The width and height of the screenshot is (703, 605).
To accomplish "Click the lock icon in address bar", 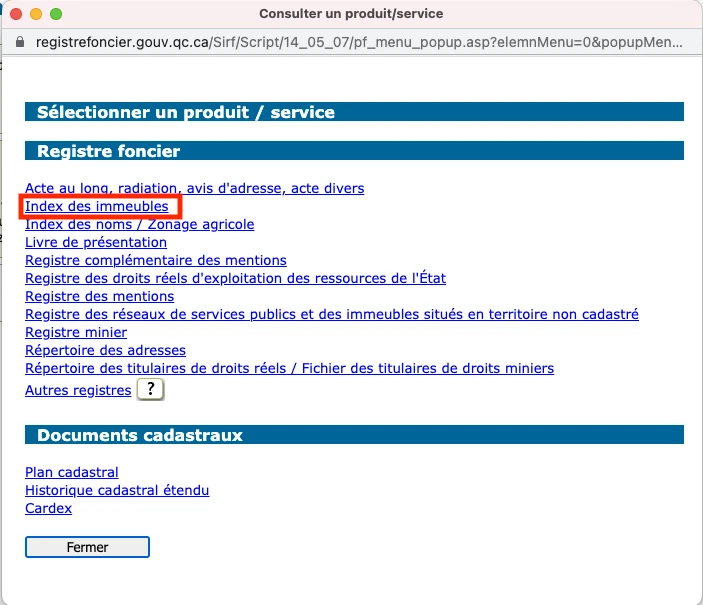I will coord(21,44).
